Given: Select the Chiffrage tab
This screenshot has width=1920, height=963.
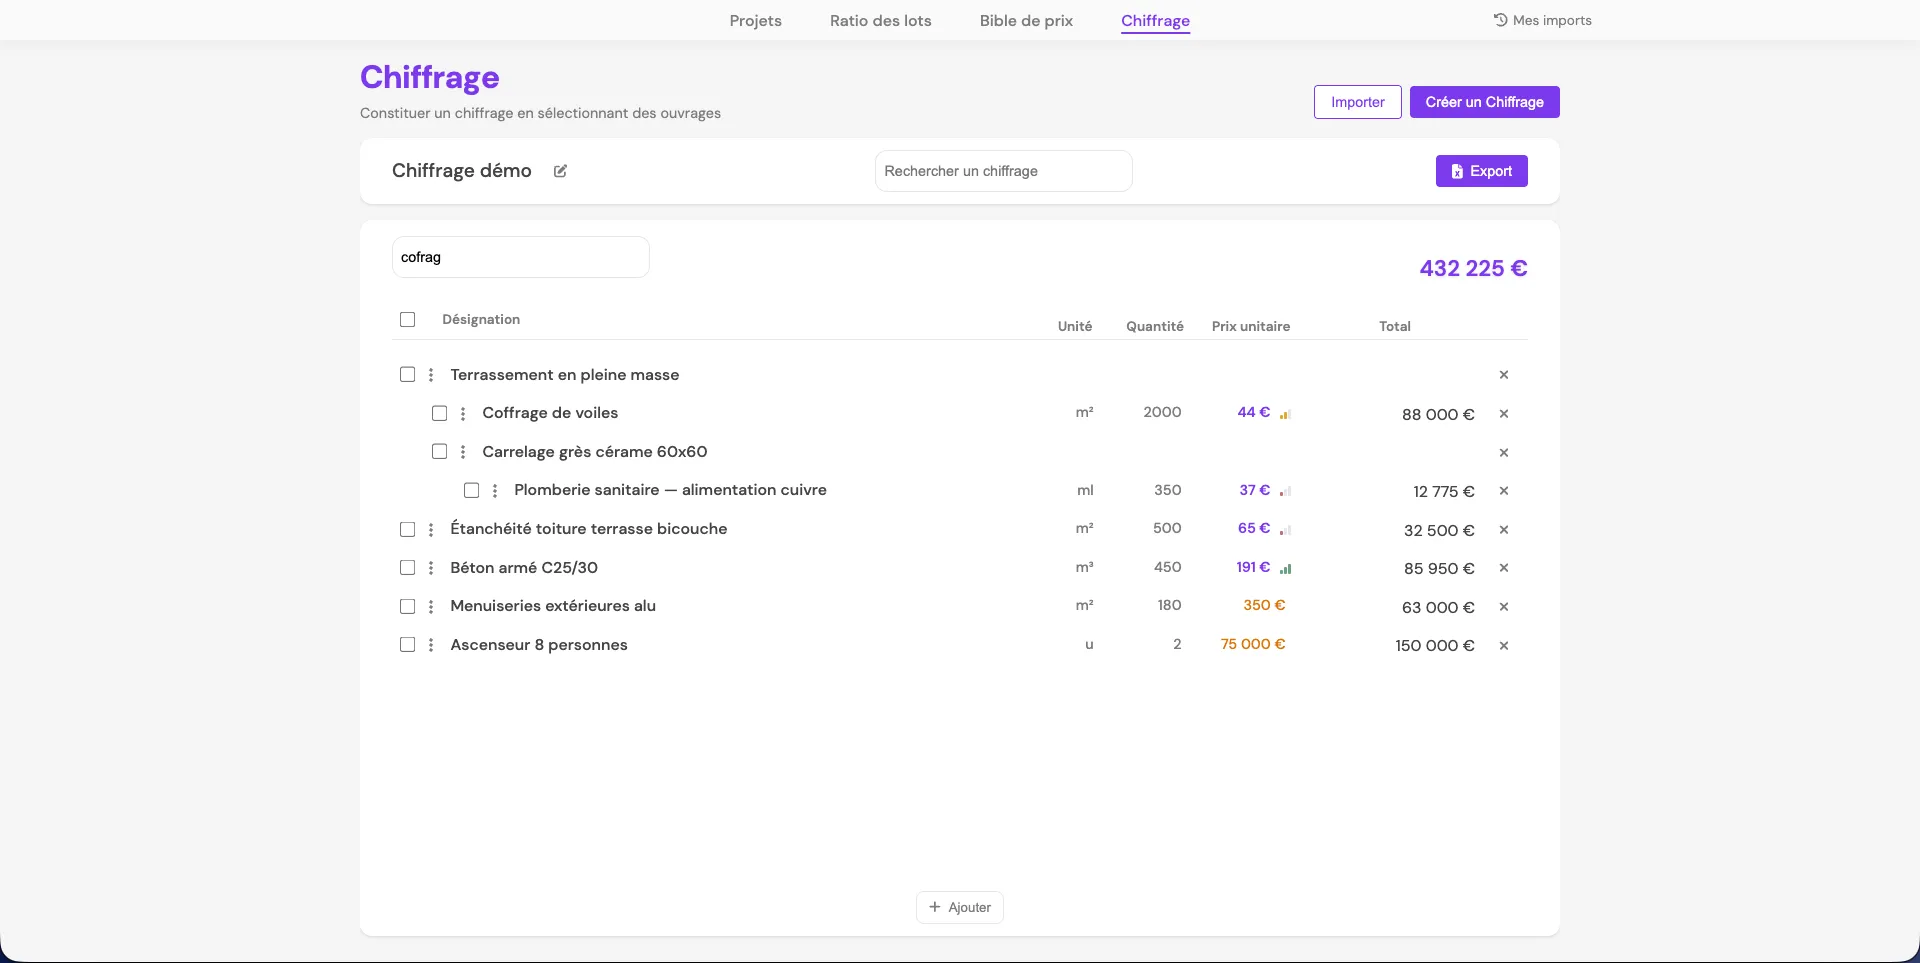Looking at the screenshot, I should [x=1155, y=20].
